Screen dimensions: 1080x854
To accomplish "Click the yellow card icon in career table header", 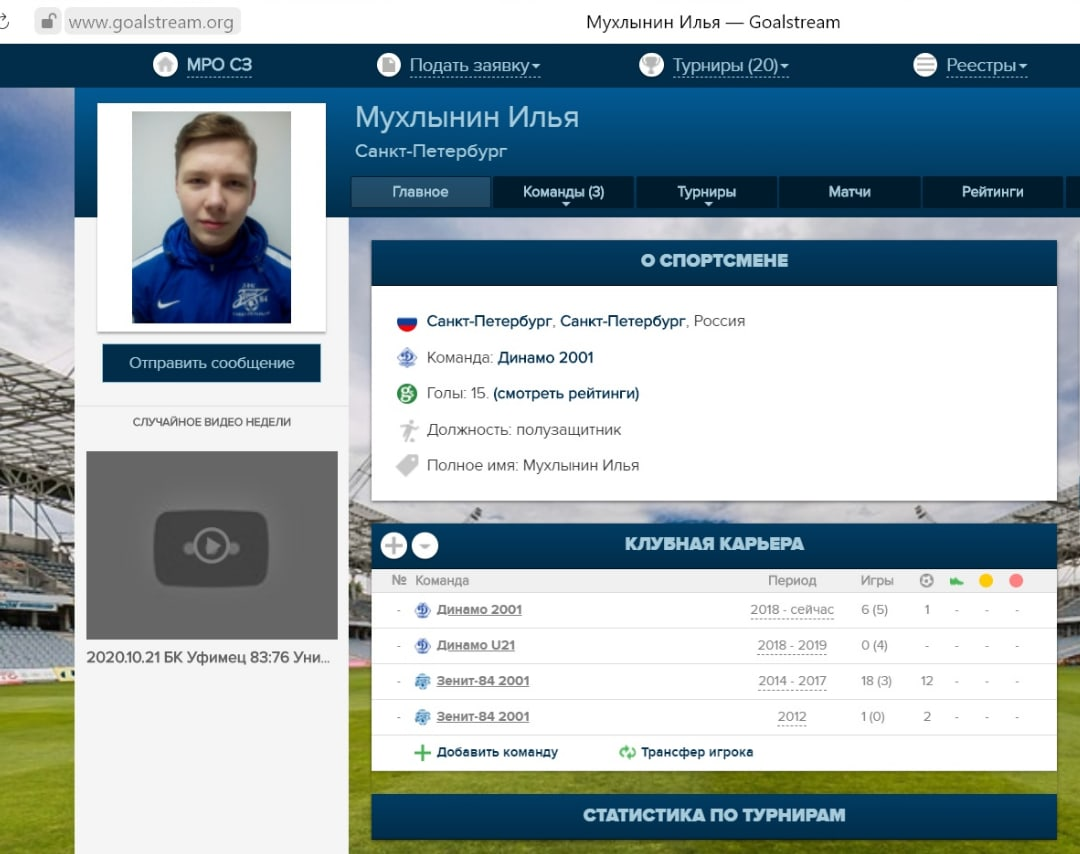I will [x=985, y=580].
